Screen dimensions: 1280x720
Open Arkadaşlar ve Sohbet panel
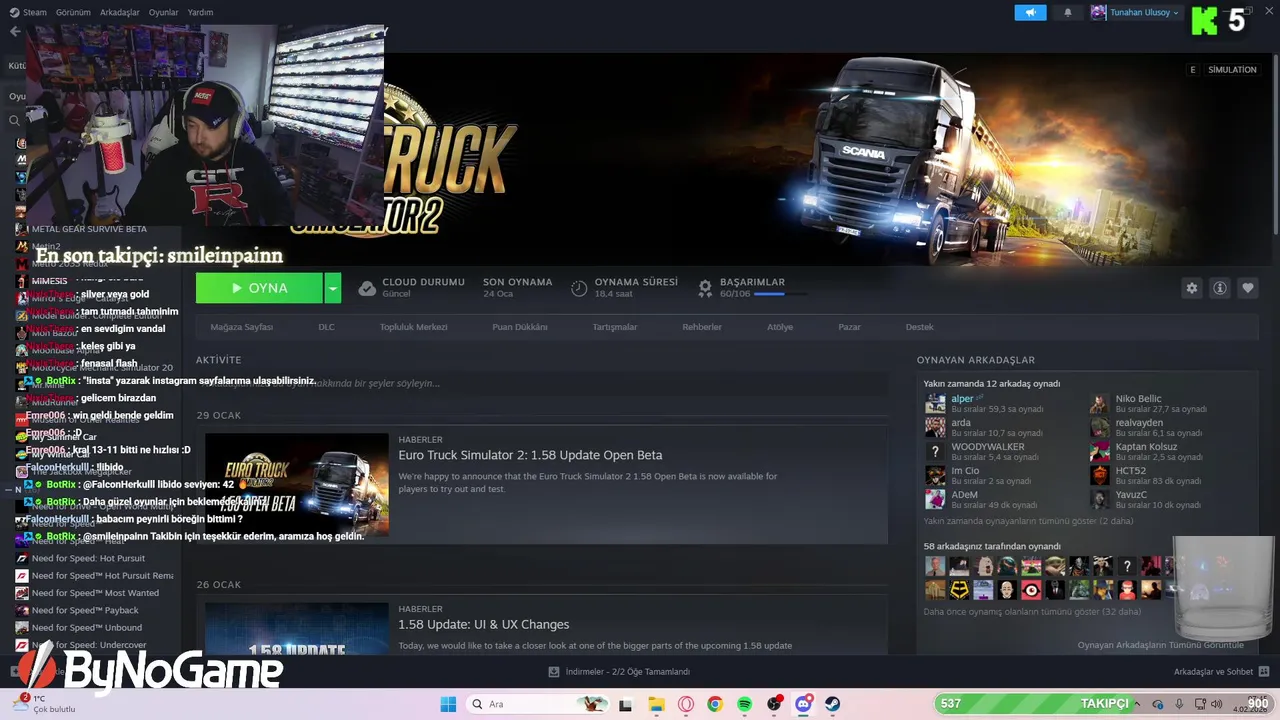coord(1221,672)
